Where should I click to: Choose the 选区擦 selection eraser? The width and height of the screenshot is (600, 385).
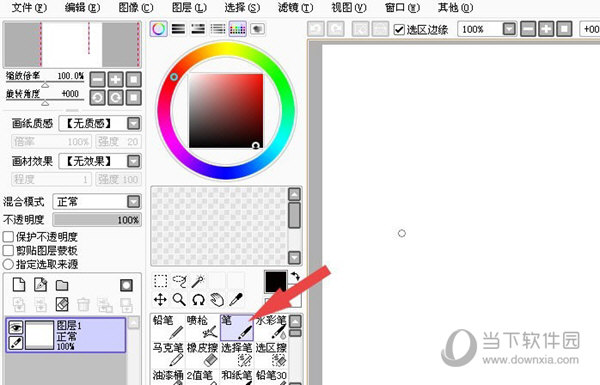pos(271,354)
